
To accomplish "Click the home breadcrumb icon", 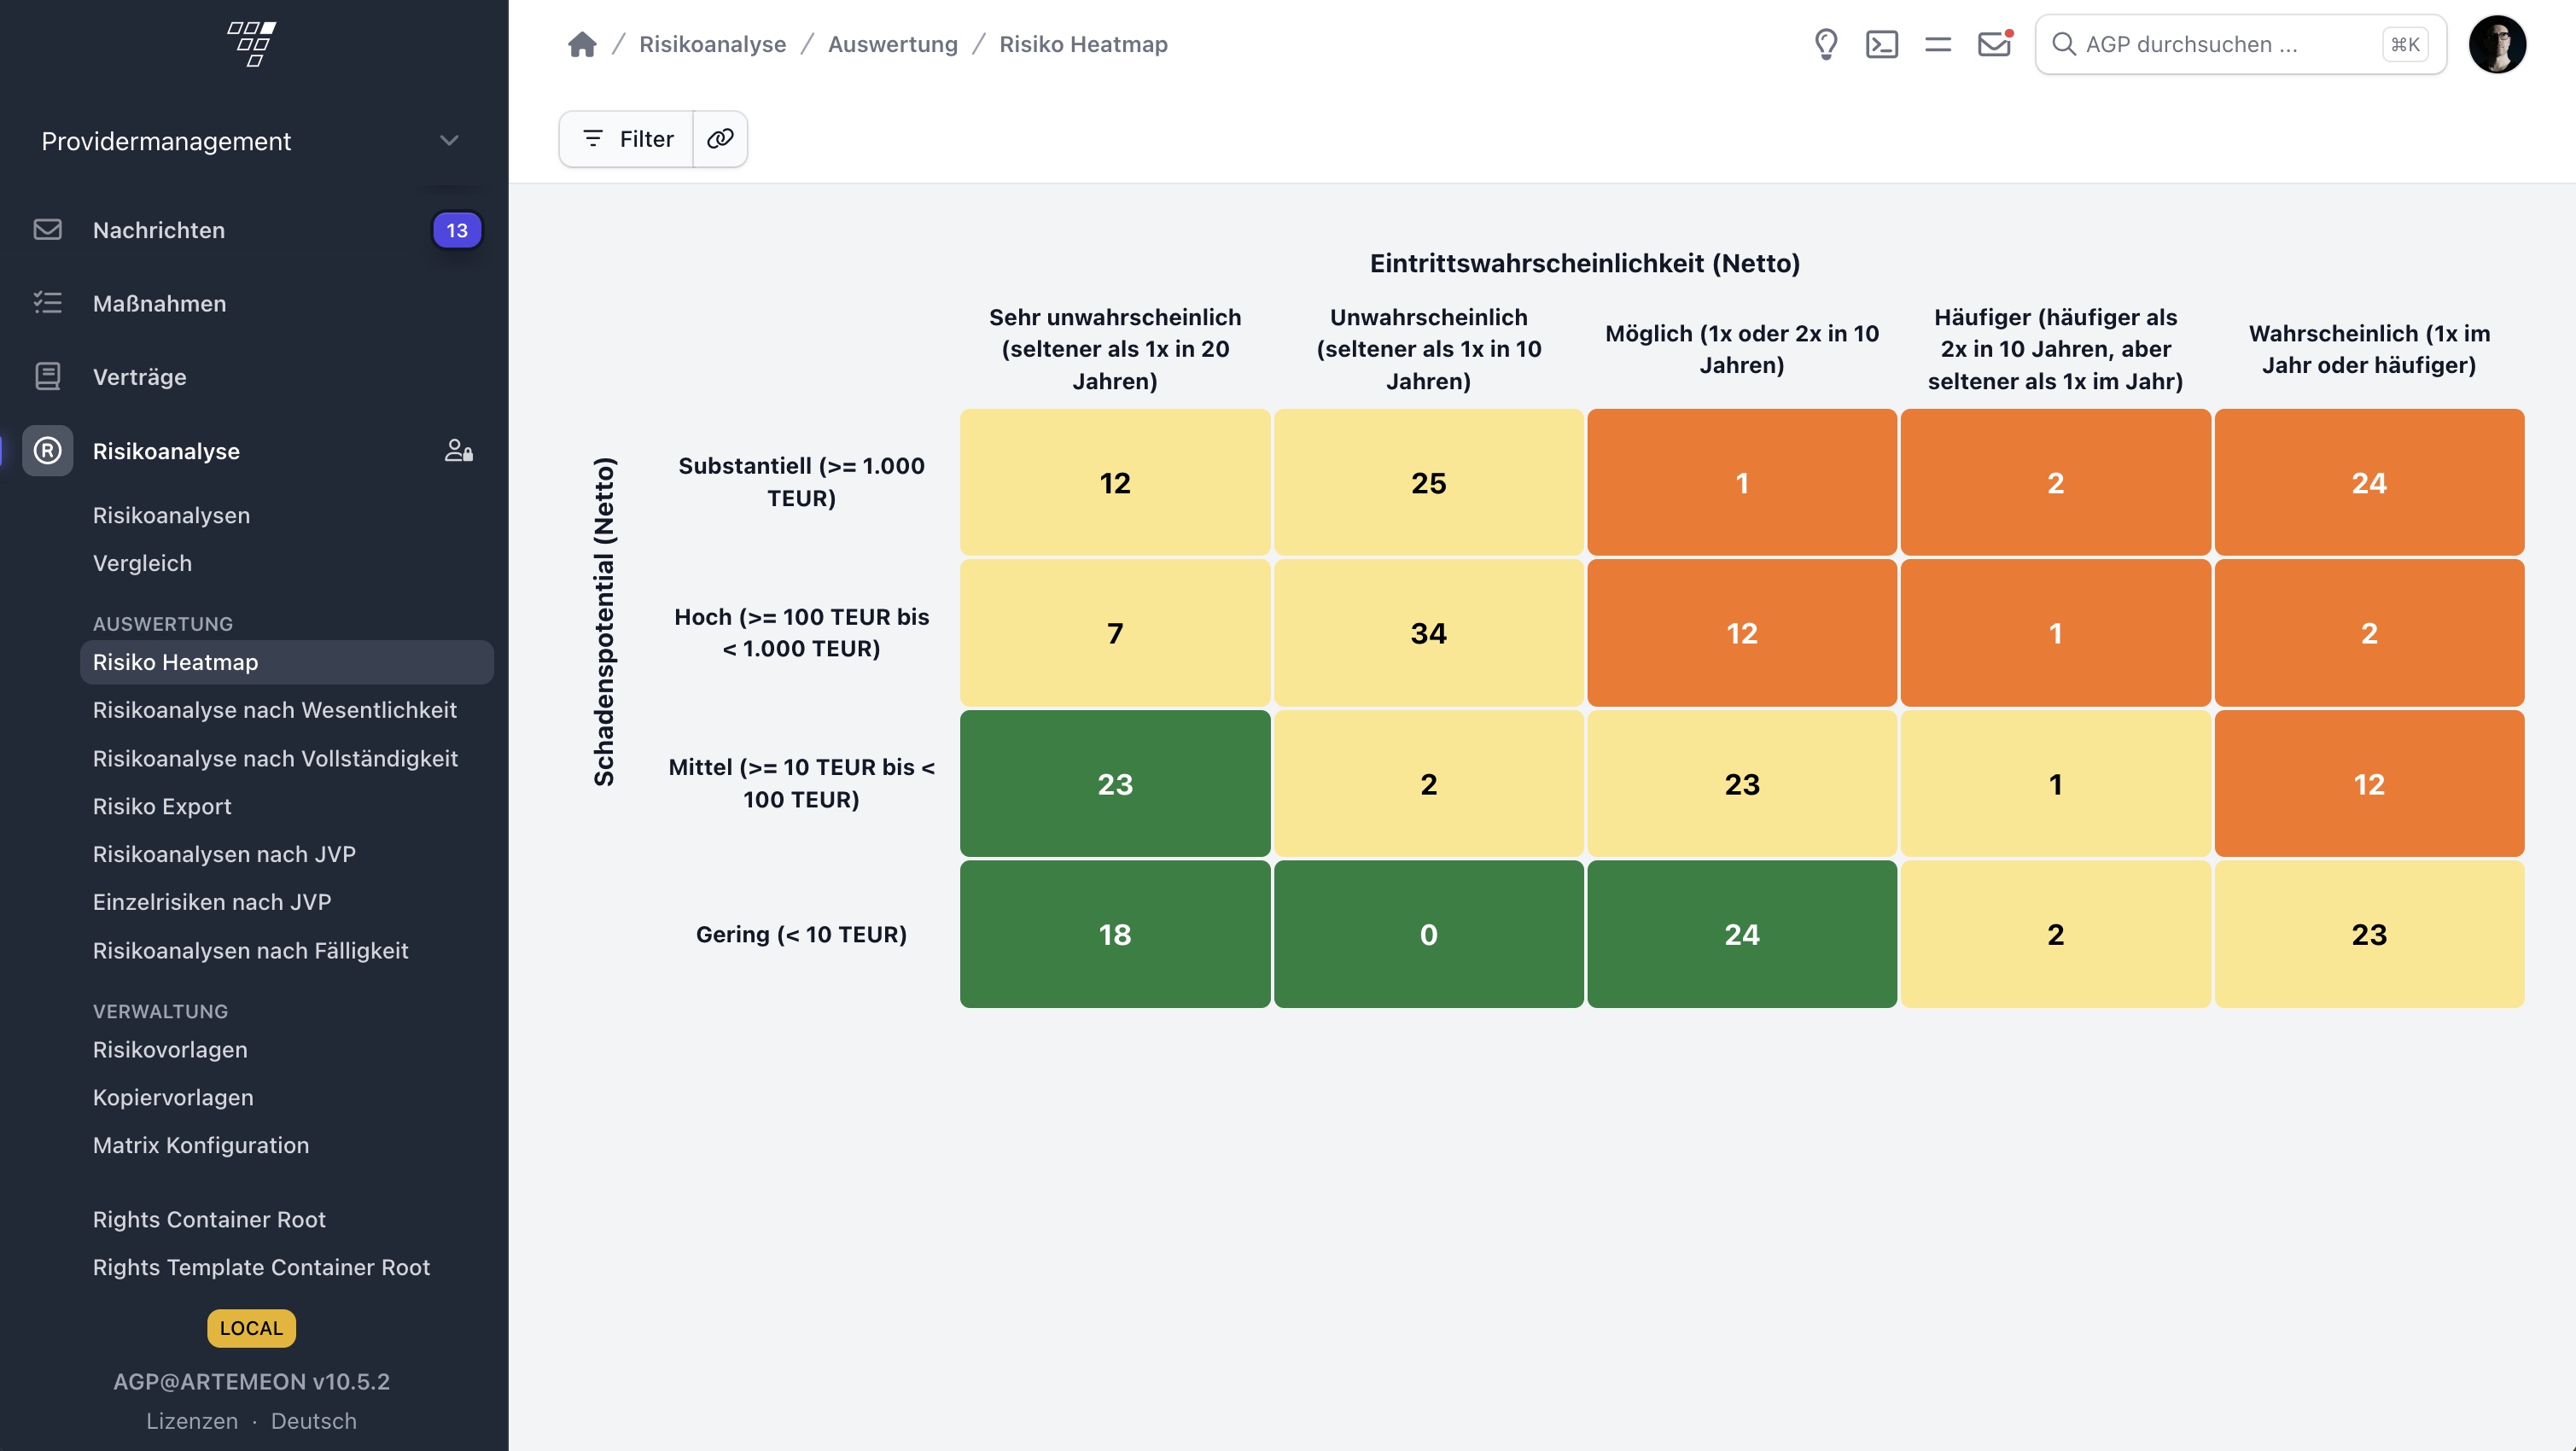I will pos(581,45).
